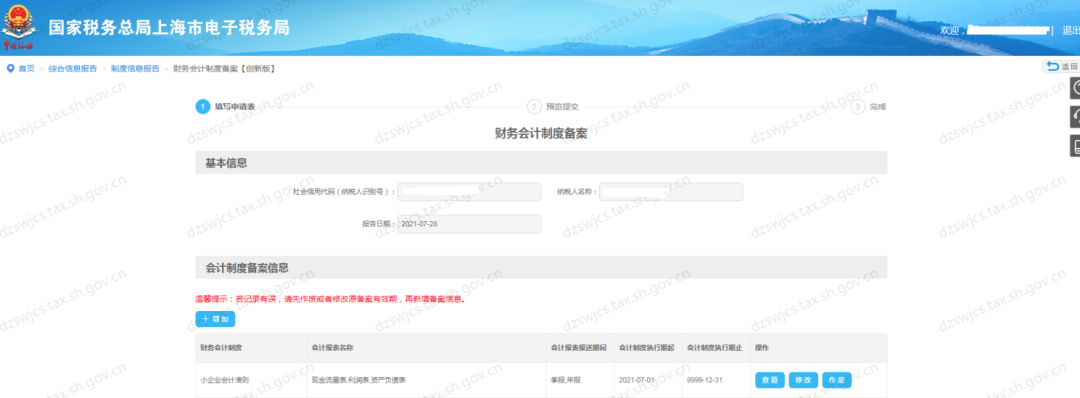Image resolution: width=1080 pixels, height=398 pixels.
Task: Focus the 社会信用代码 input field
Action: [x=469, y=192]
